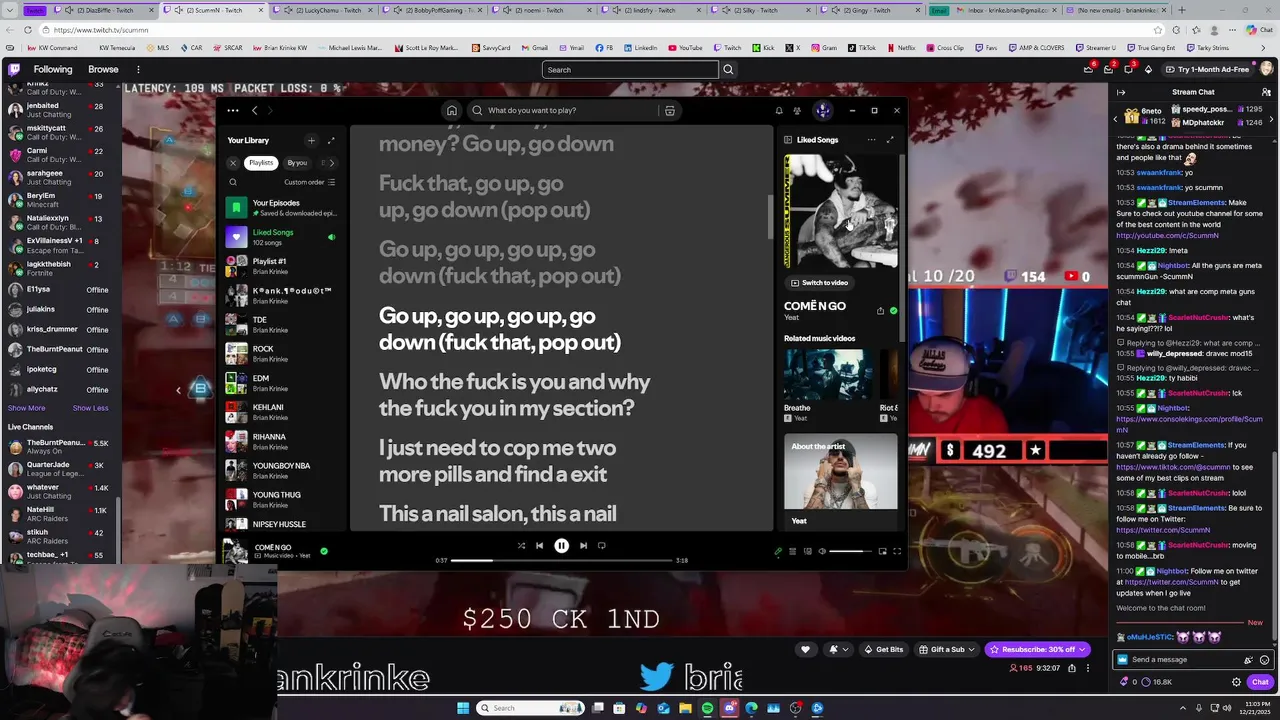Enter Spotify fullscreen mode
1280x720 pixels.
tap(897, 551)
